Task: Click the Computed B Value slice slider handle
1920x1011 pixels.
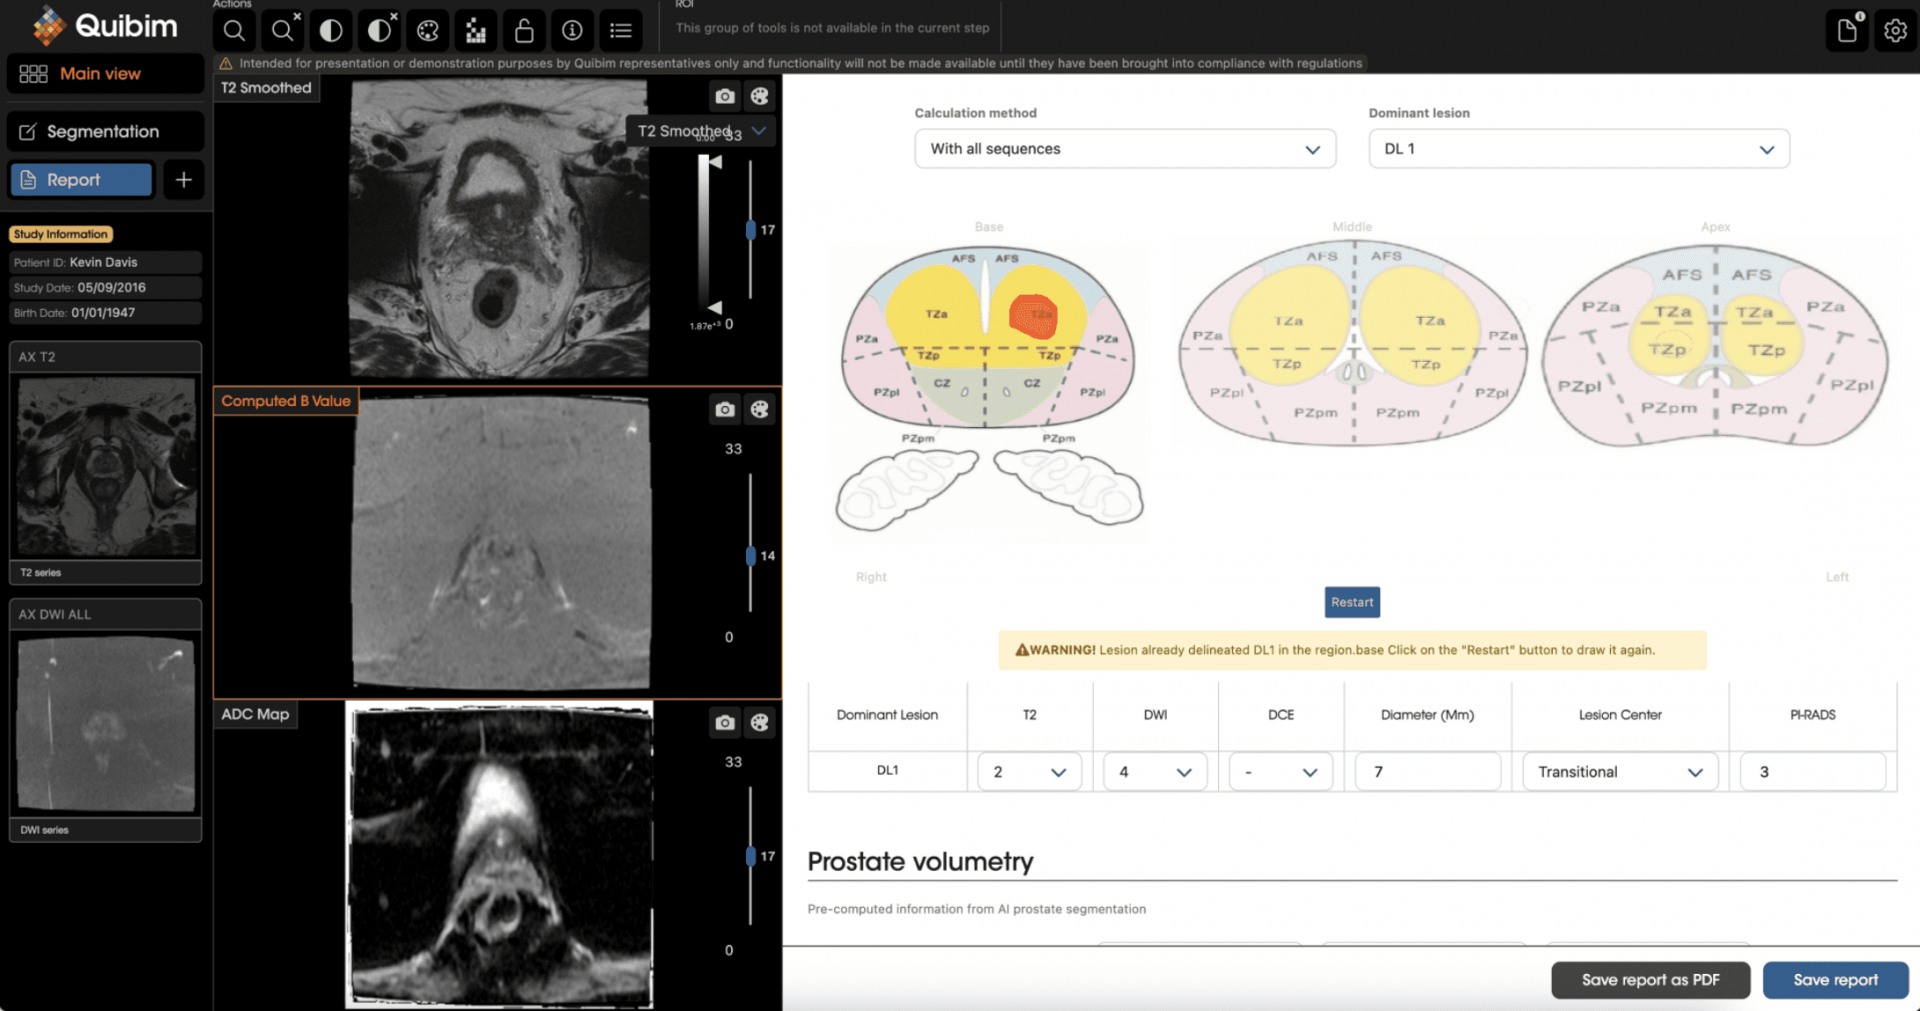Action: pos(751,556)
